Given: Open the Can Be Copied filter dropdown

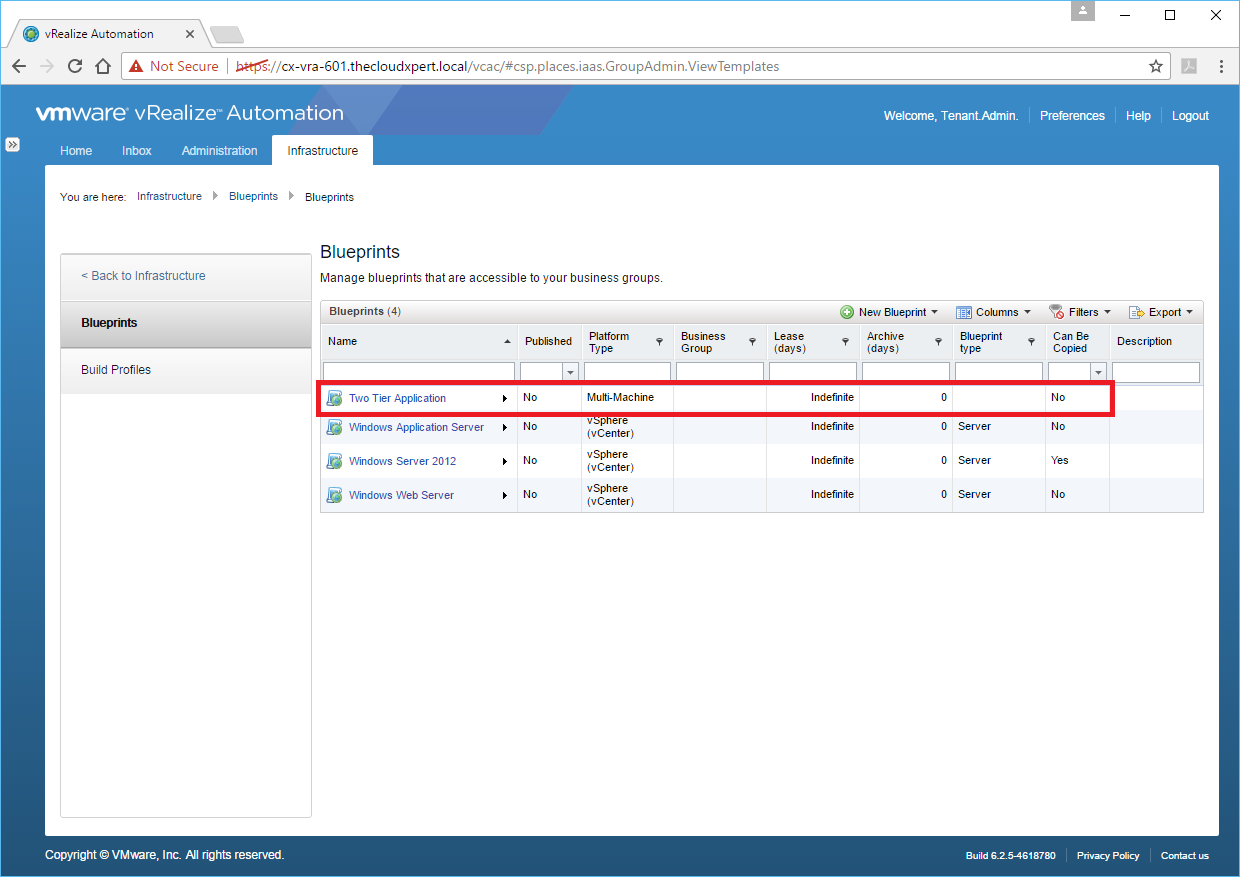Looking at the screenshot, I should 1098,372.
